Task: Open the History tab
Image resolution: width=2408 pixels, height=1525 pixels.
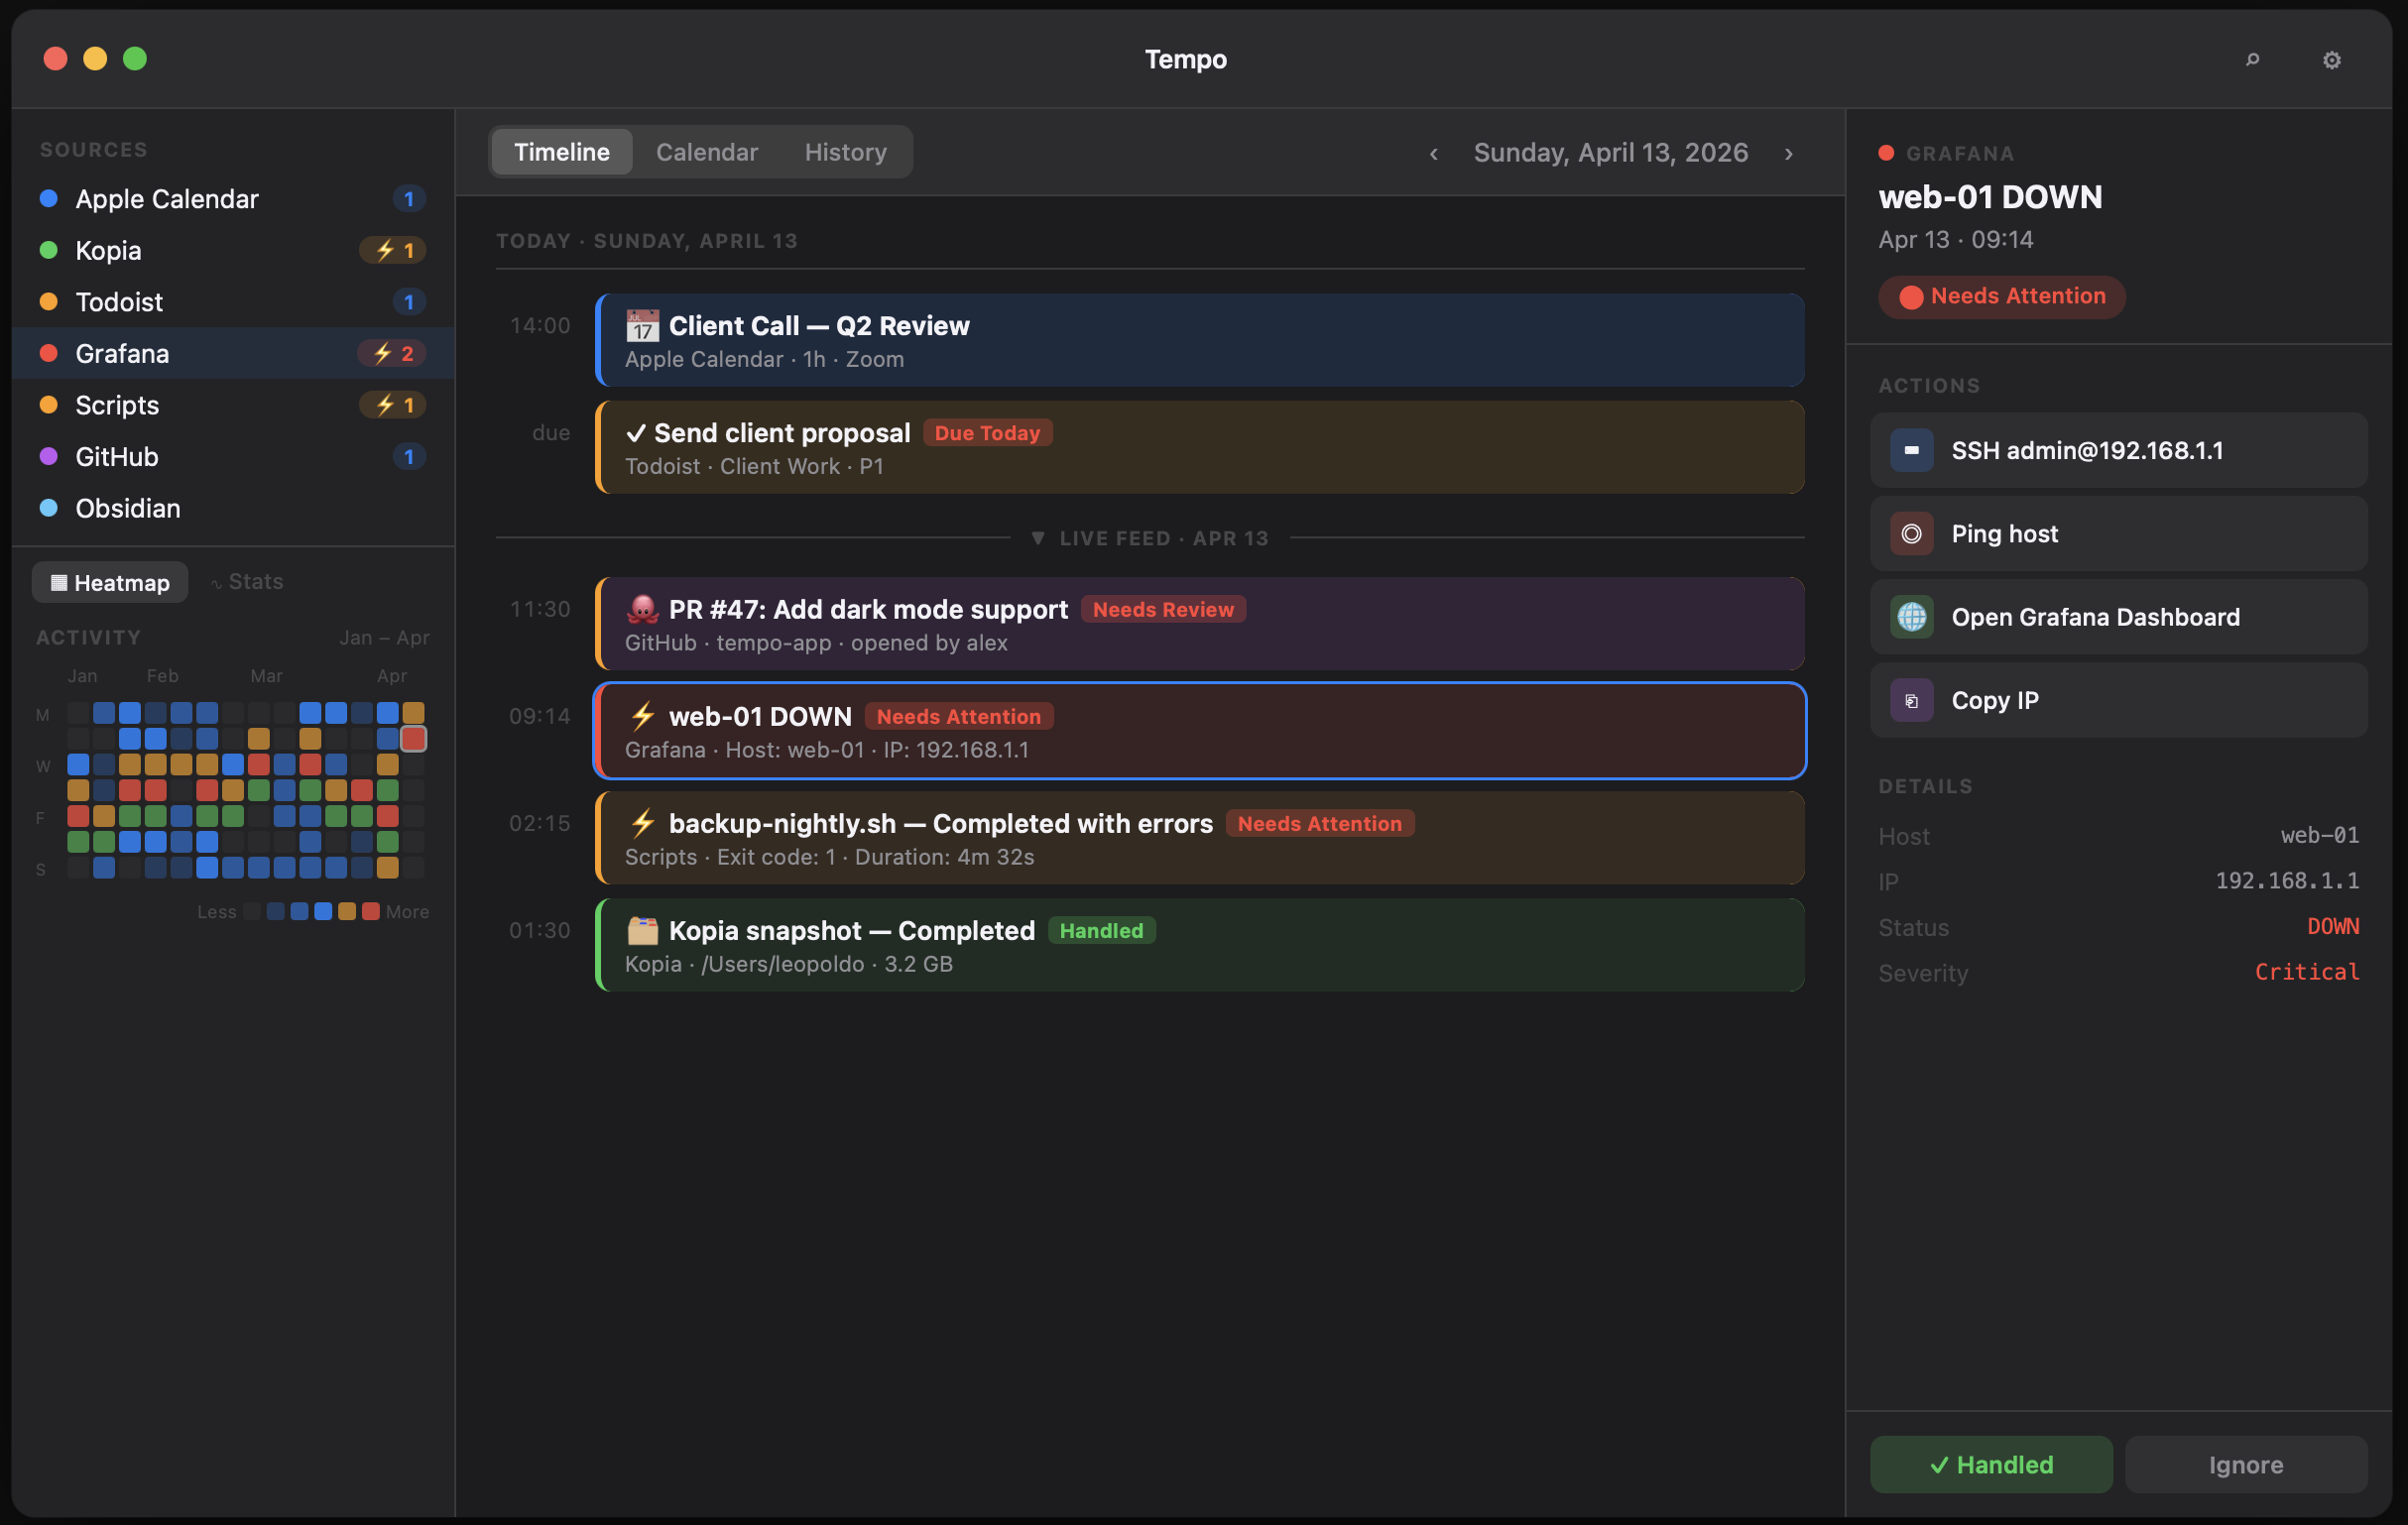Action: pyautogui.click(x=845, y=152)
